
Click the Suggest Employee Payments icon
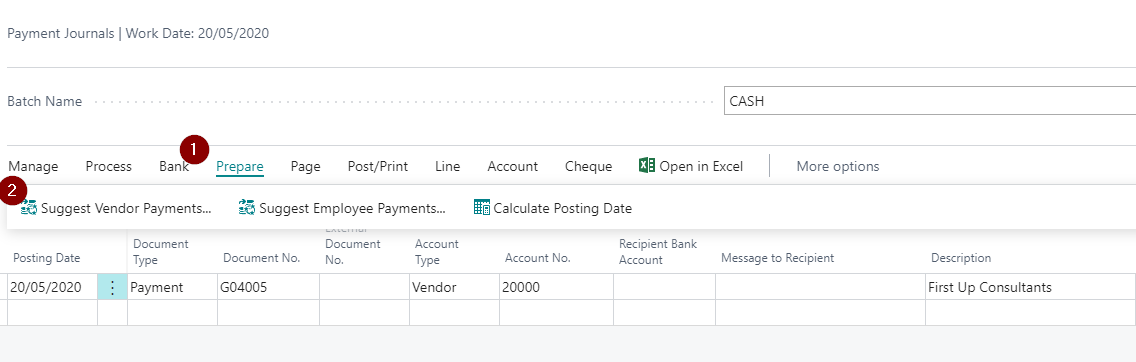pos(246,209)
